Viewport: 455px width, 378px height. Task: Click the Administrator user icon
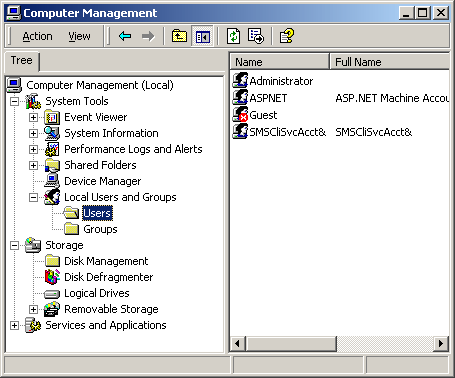click(240, 80)
